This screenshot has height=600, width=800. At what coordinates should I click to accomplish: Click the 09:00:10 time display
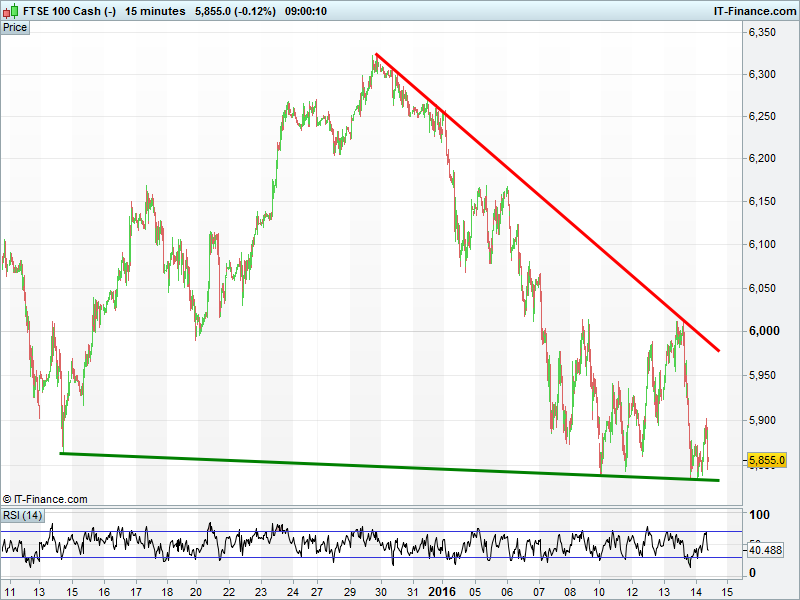(306, 11)
